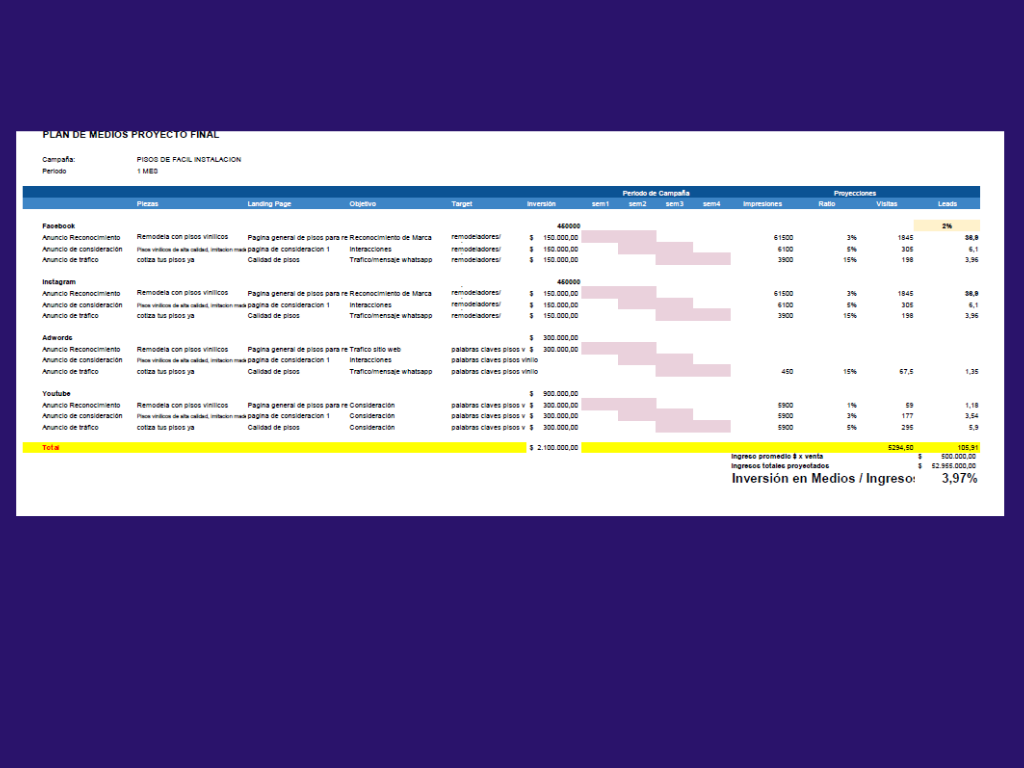Click the Instagram section label
The height and width of the screenshot is (768, 1024).
click(59, 282)
